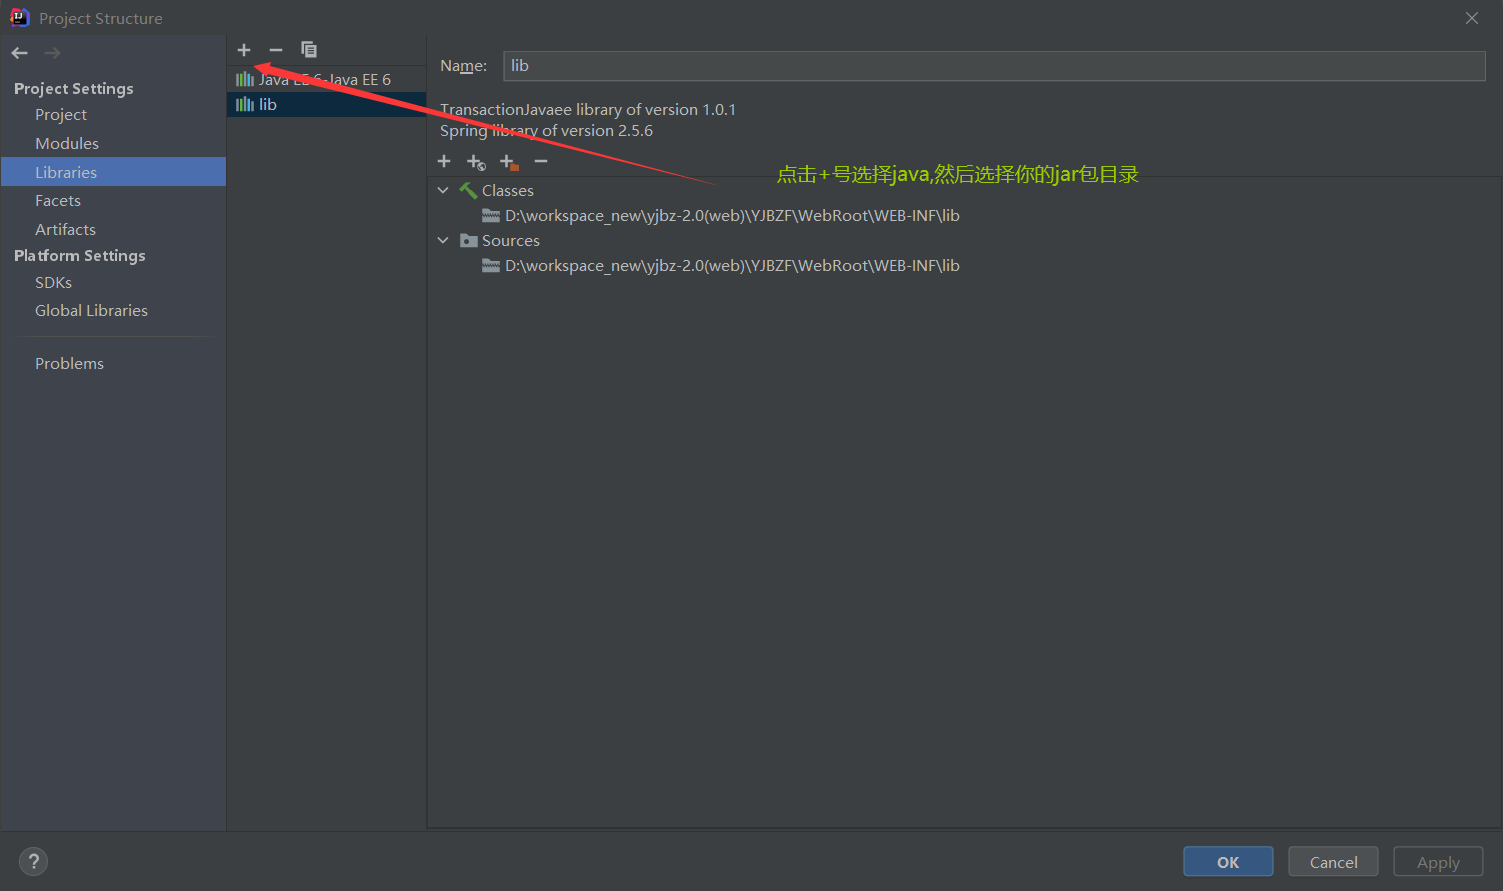Click the 'Project Structure' window title

101,18
